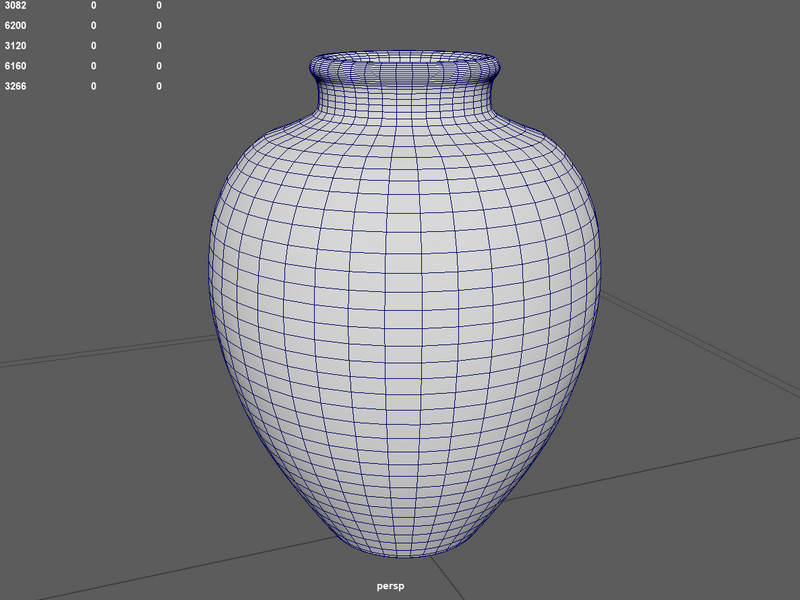
Task: Click the last-column 0 in the 3120 row
Action: point(159,46)
